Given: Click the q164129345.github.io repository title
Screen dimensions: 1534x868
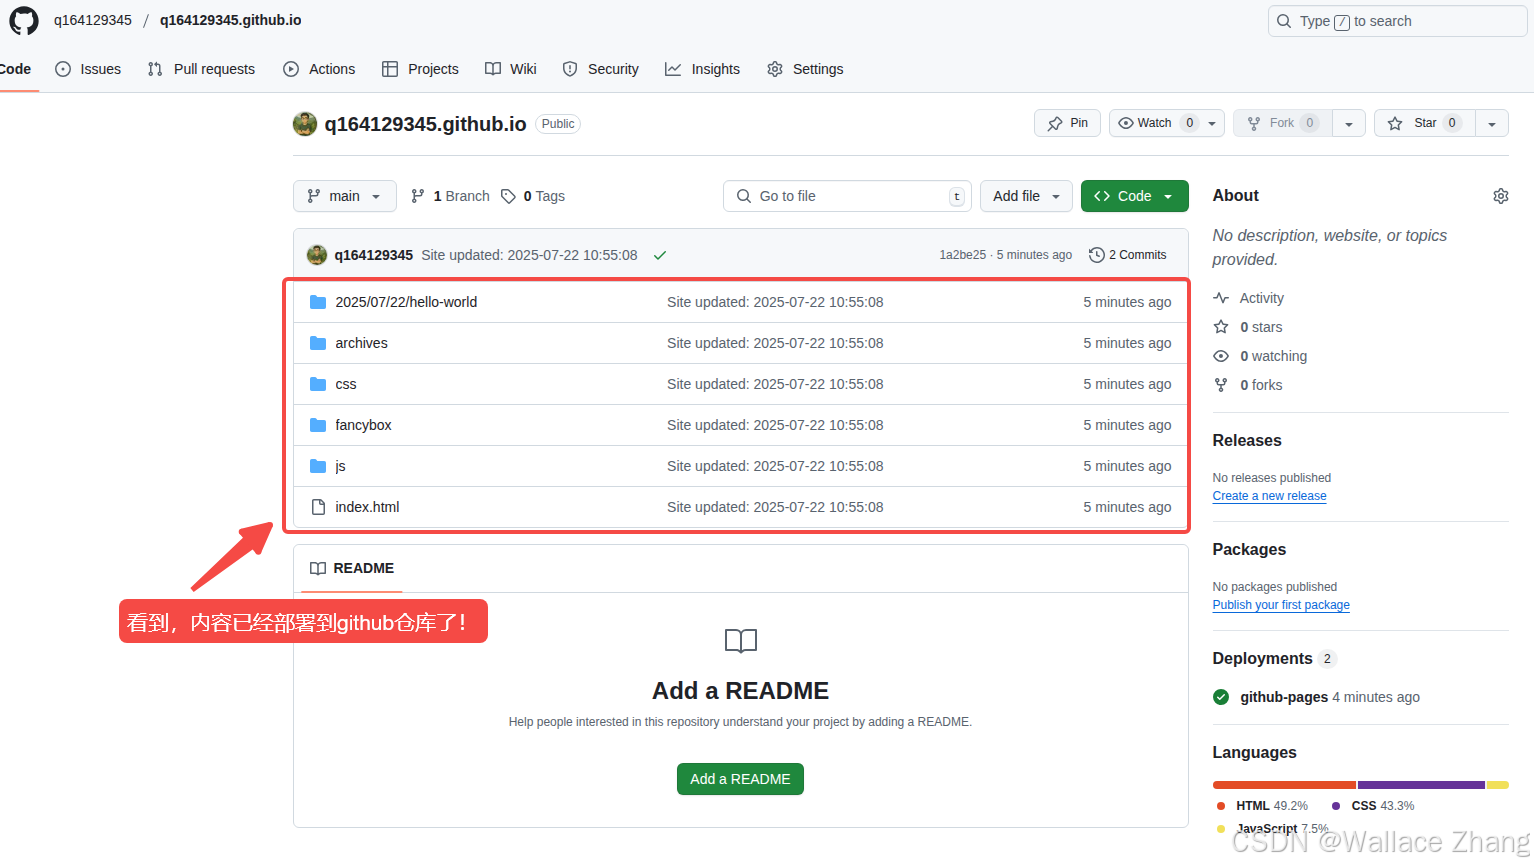Looking at the screenshot, I should [425, 124].
